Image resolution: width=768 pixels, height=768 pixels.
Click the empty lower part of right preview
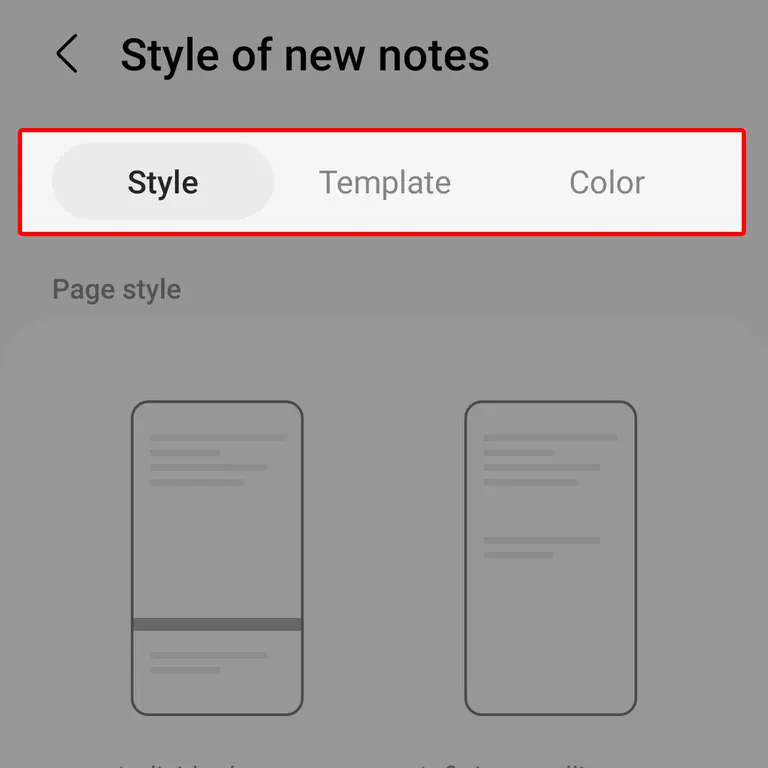coord(551,637)
